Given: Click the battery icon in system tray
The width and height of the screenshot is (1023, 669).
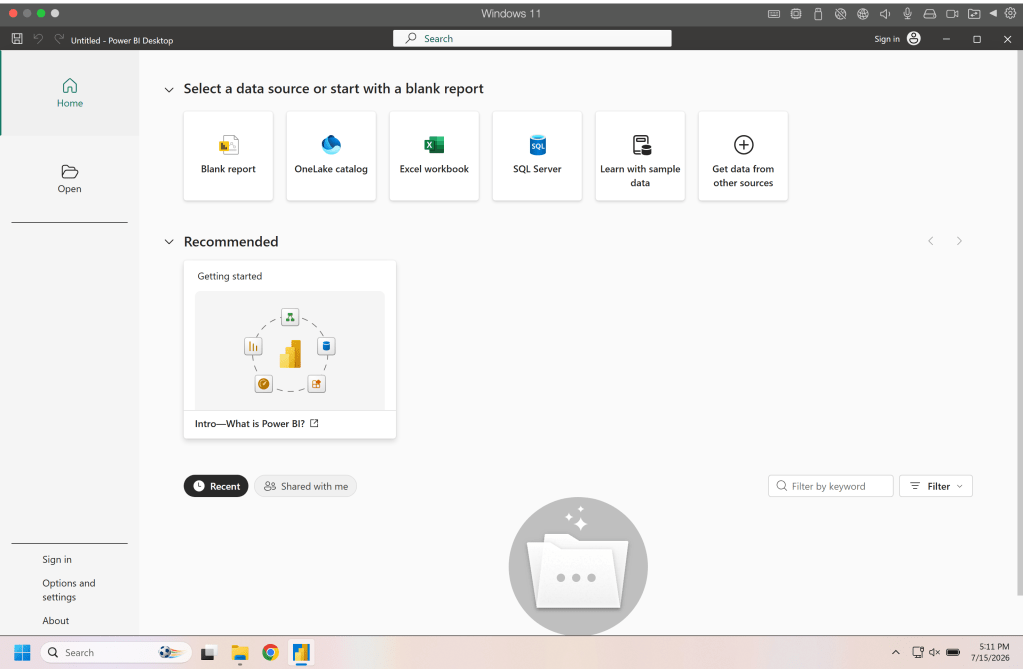Looking at the screenshot, I should 953,652.
